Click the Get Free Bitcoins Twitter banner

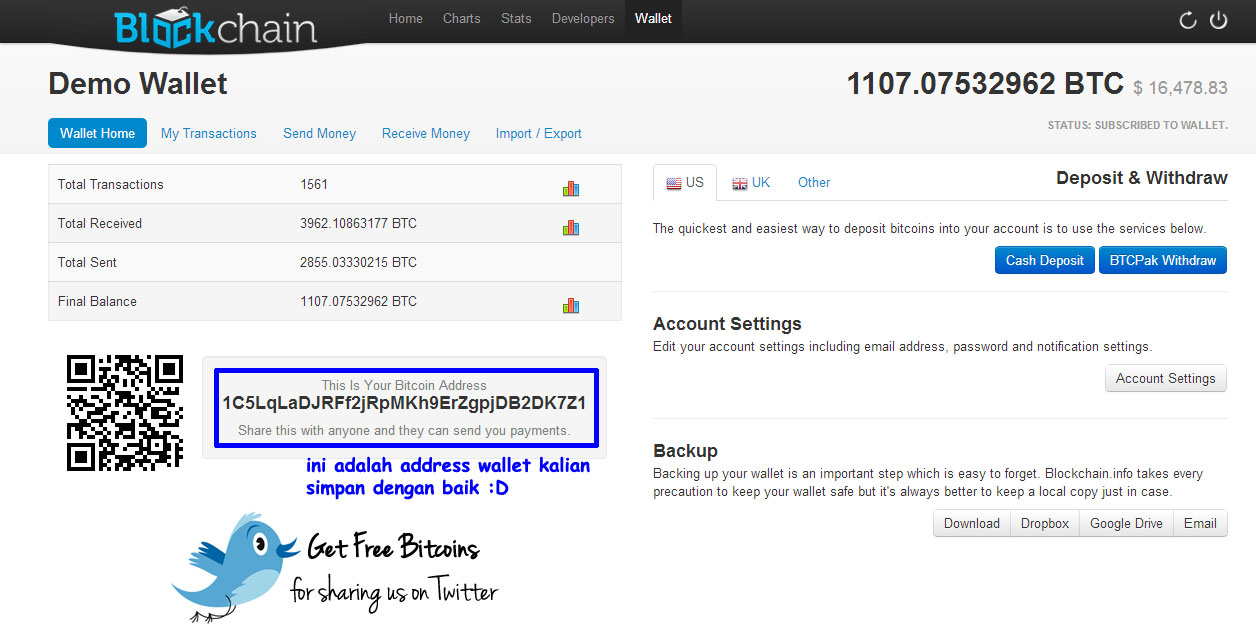335,568
